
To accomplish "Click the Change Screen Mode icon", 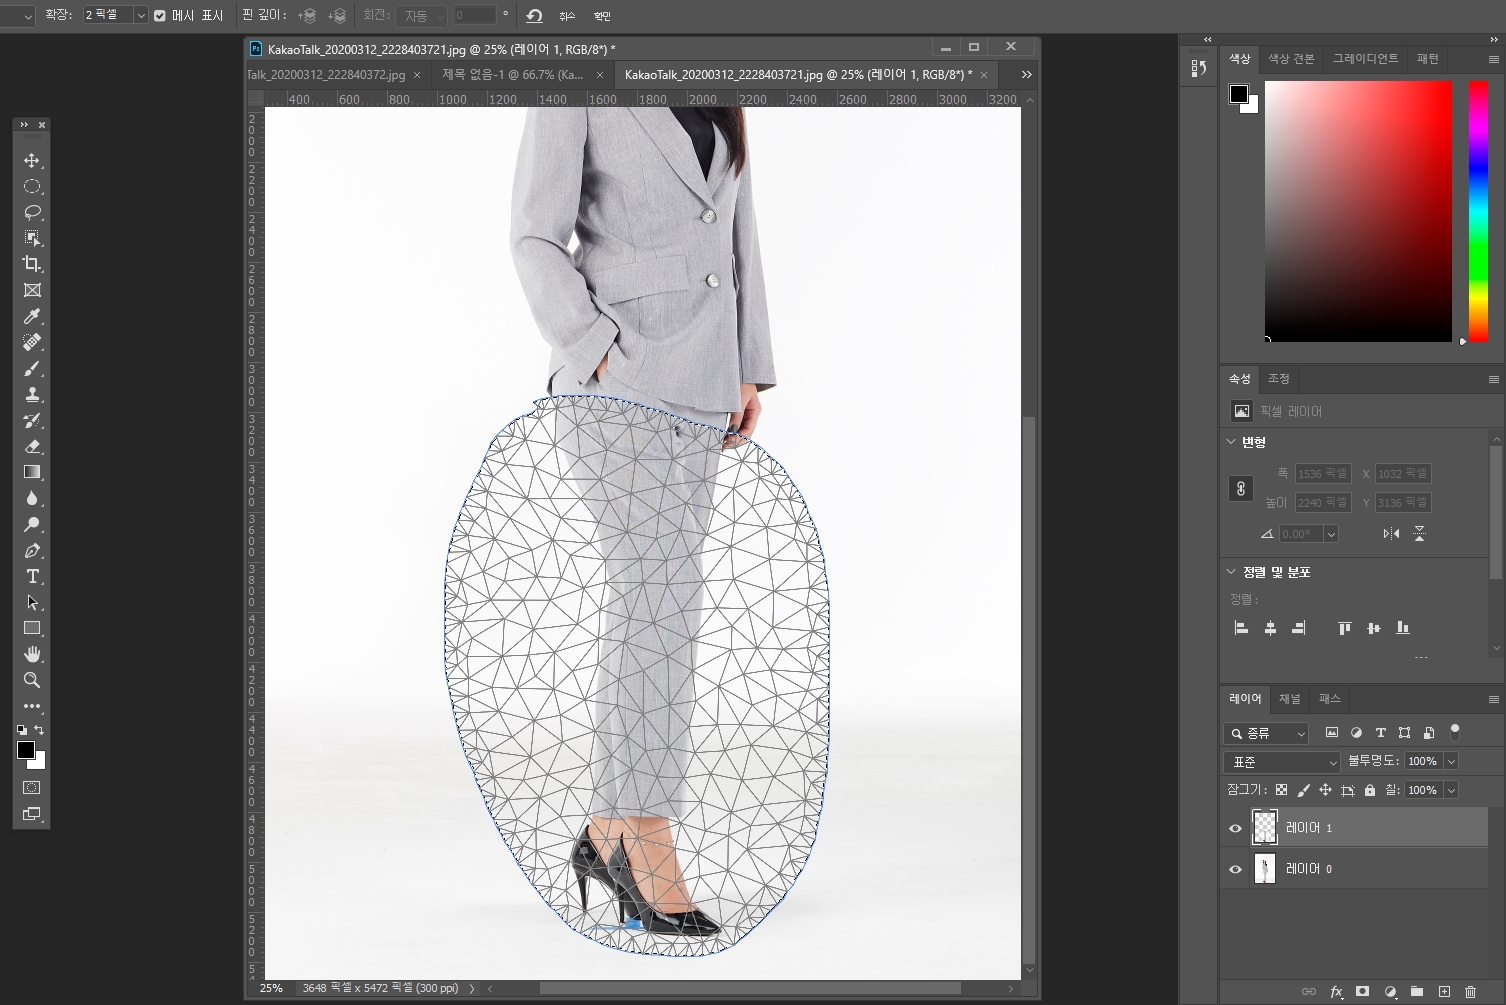I will [x=32, y=814].
